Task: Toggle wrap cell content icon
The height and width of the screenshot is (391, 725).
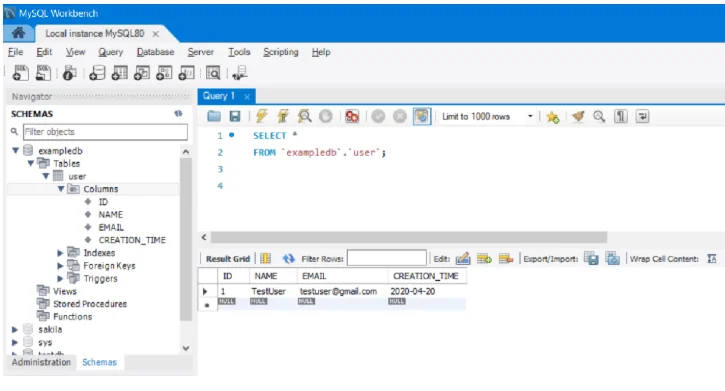Action: (x=712, y=259)
